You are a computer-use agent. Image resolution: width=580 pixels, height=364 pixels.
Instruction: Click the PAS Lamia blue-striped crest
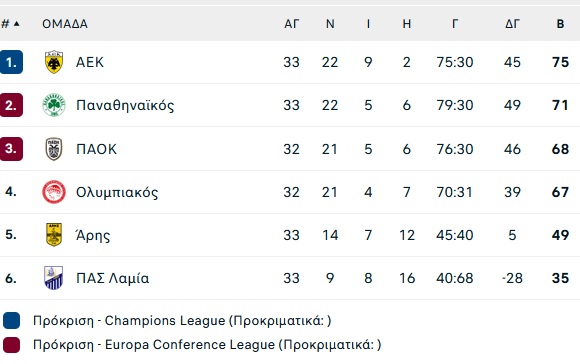point(54,278)
